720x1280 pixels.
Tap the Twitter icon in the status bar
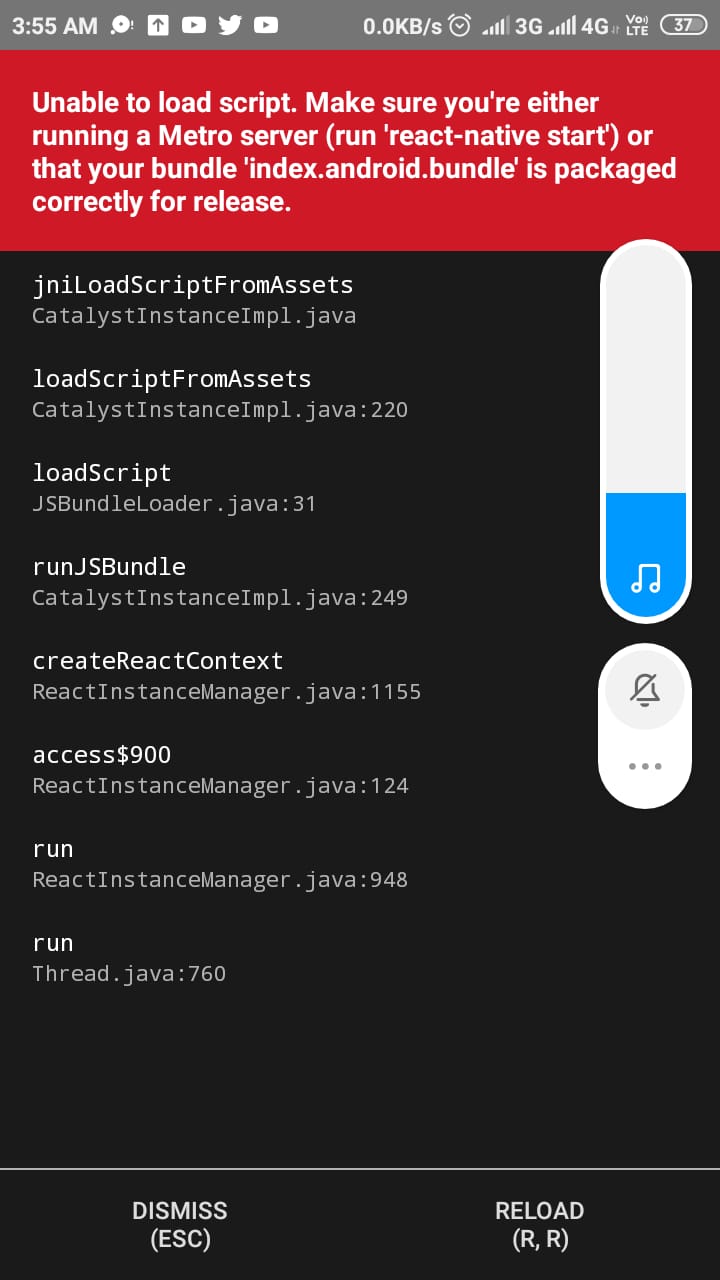[x=229, y=25]
